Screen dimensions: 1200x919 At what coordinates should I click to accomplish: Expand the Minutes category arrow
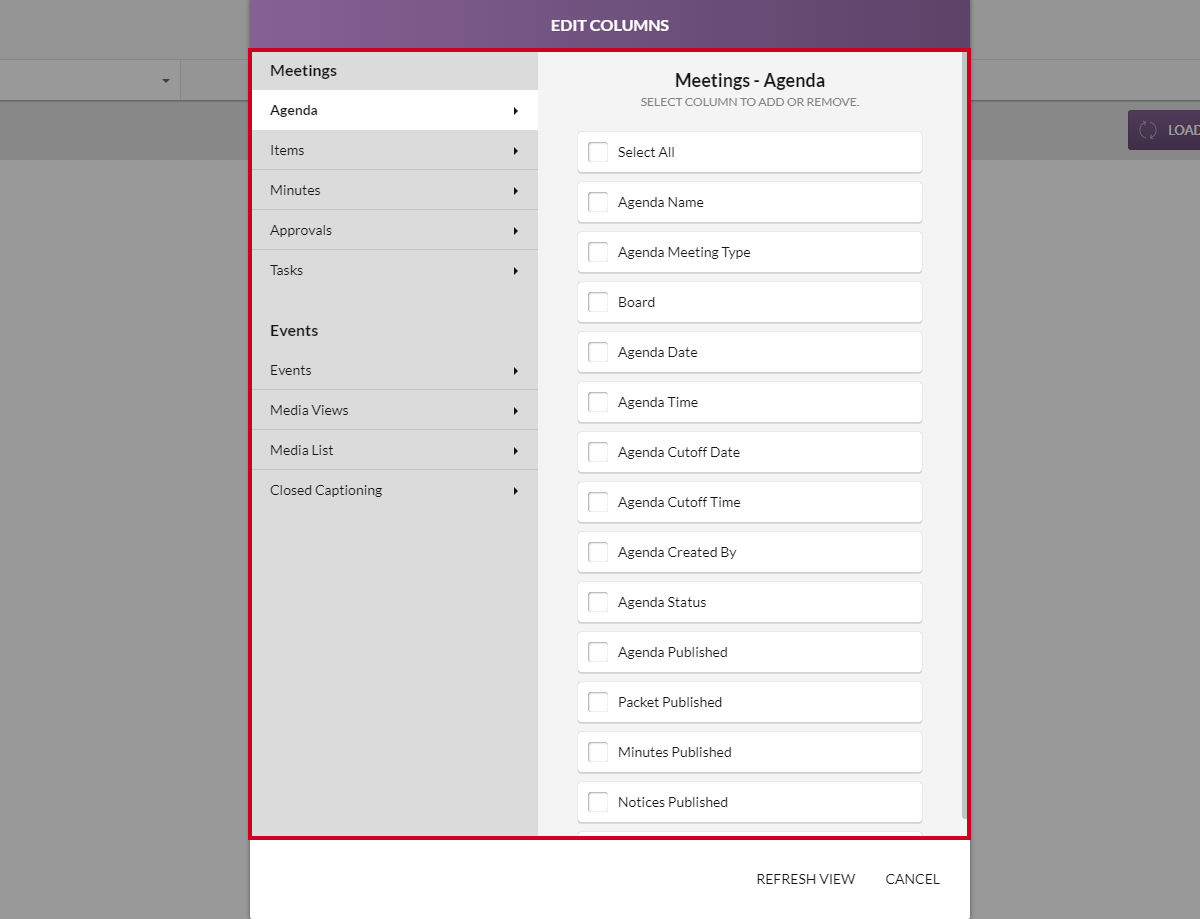pyautogui.click(x=516, y=191)
